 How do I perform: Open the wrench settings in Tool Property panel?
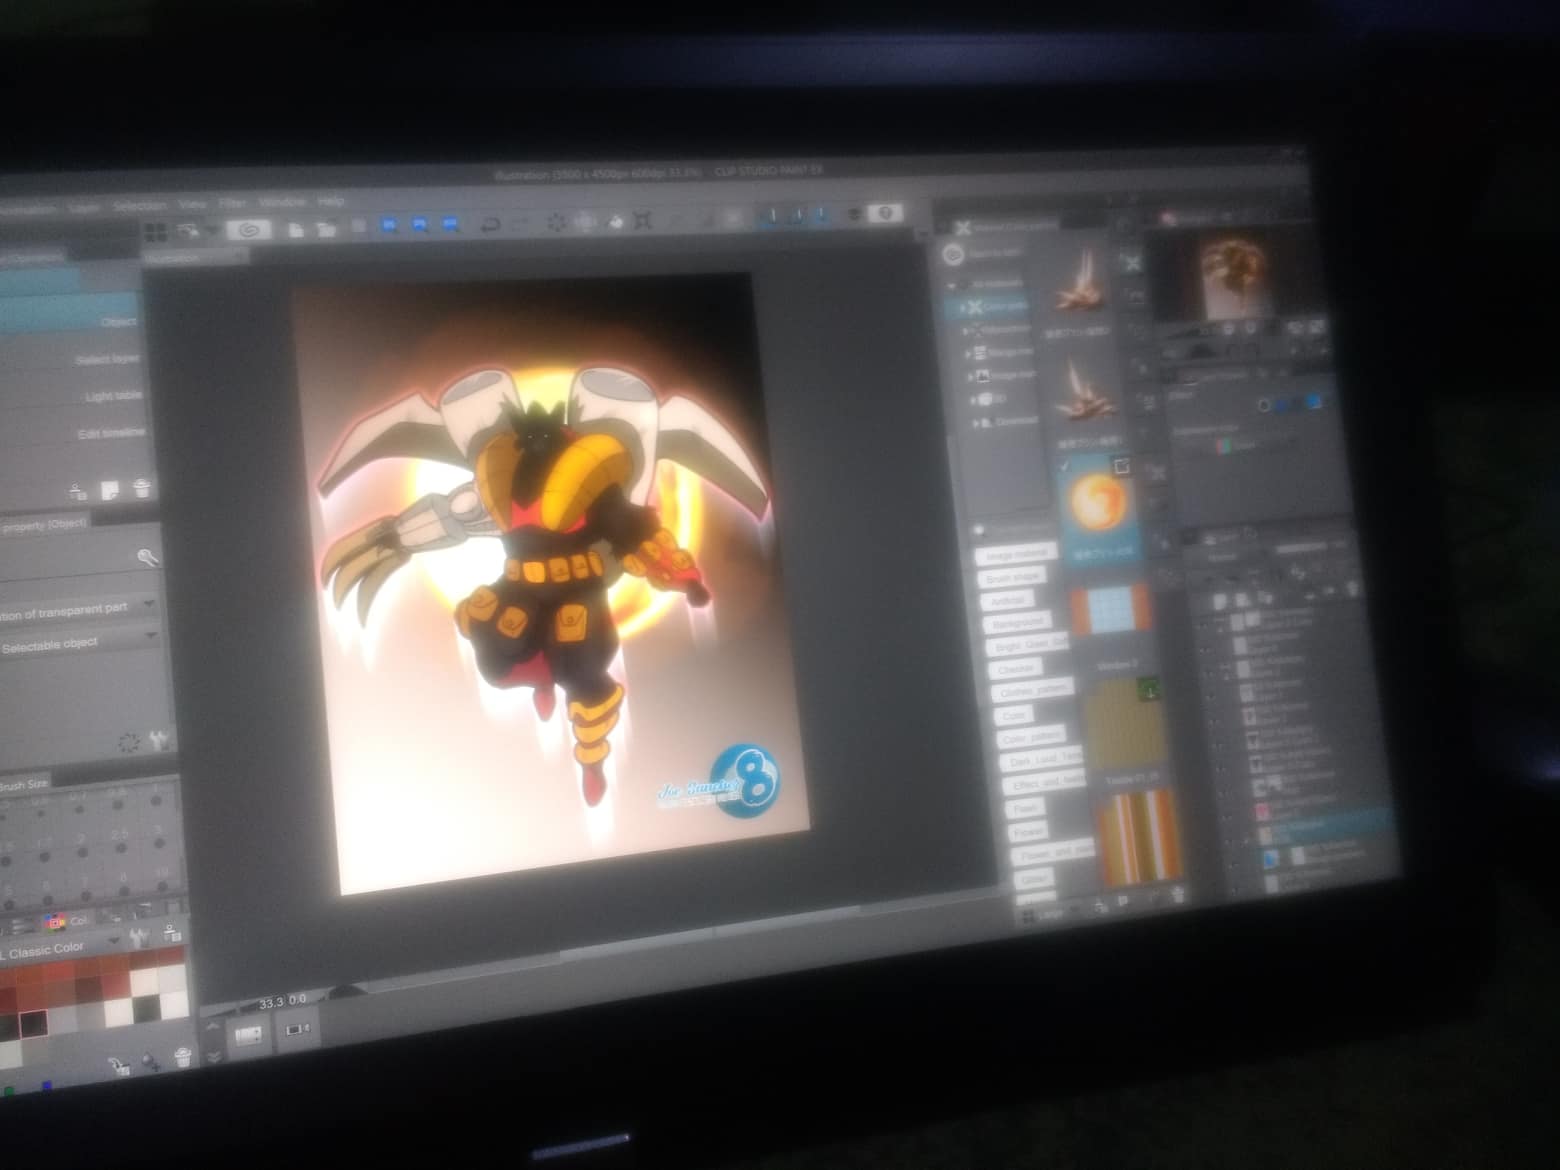pyautogui.click(x=158, y=741)
